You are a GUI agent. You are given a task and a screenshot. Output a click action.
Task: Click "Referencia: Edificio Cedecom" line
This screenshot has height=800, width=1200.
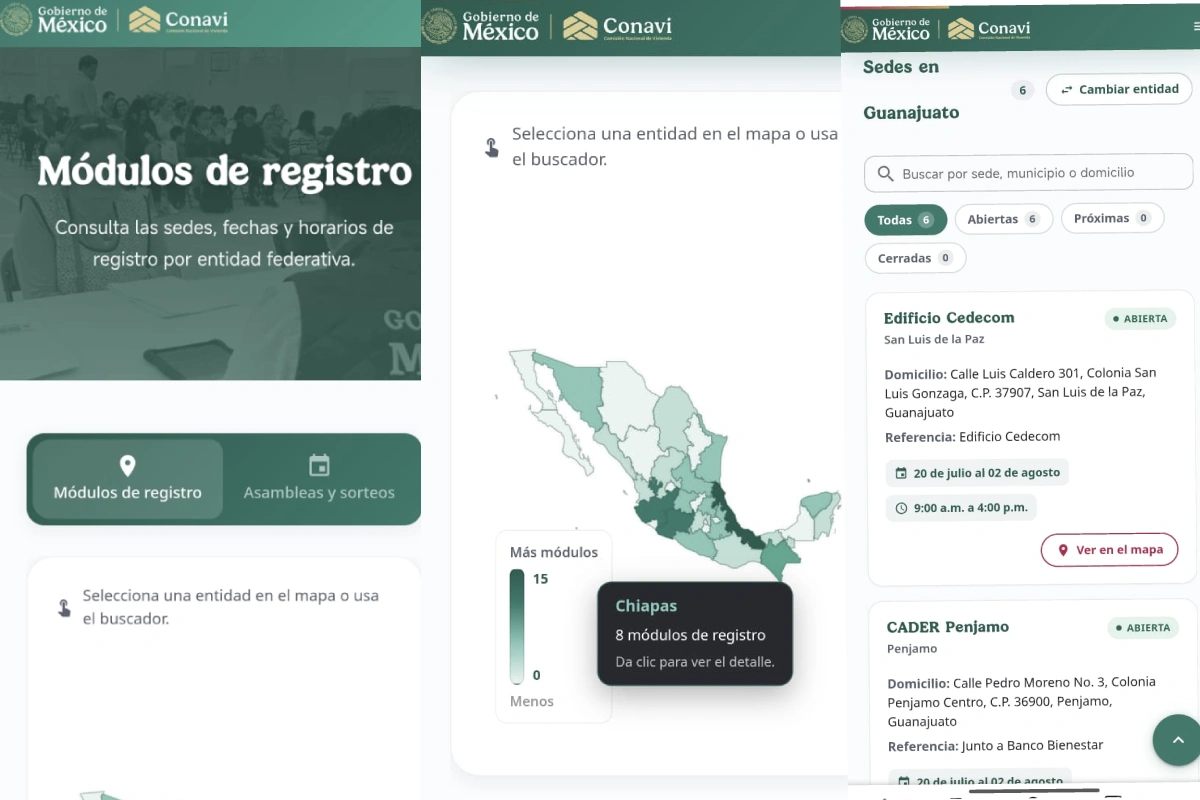pyautogui.click(x=972, y=437)
